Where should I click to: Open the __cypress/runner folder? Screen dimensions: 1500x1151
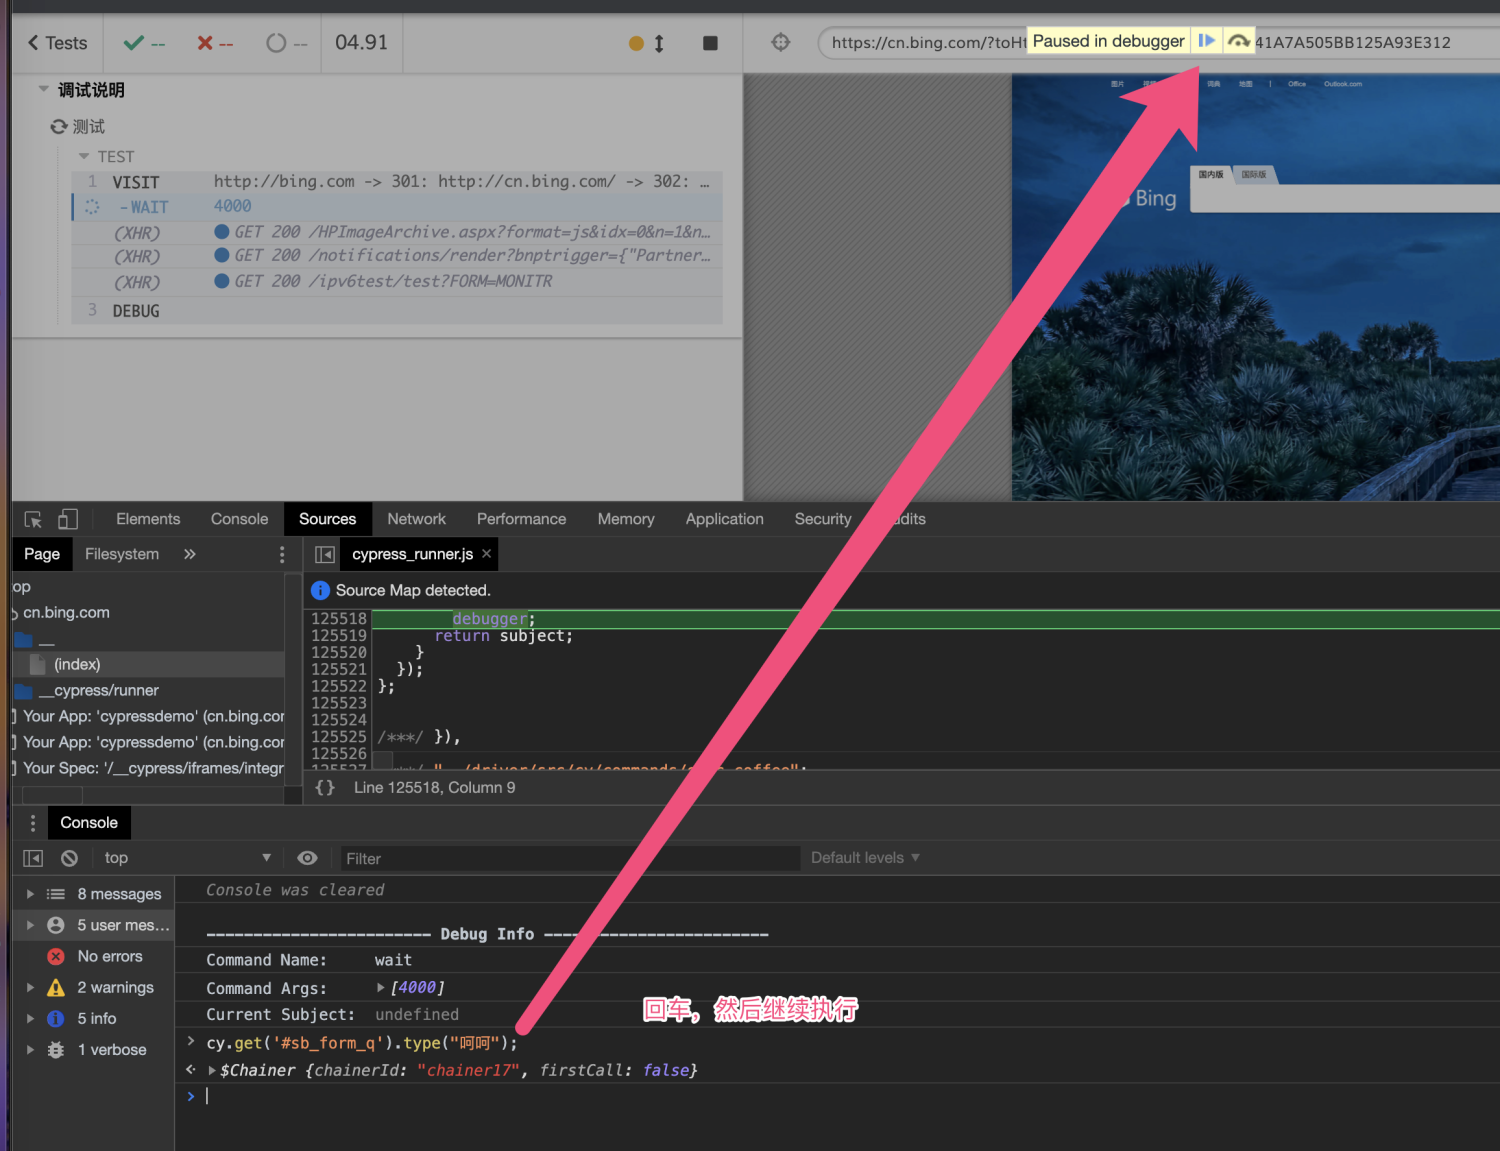[99, 690]
